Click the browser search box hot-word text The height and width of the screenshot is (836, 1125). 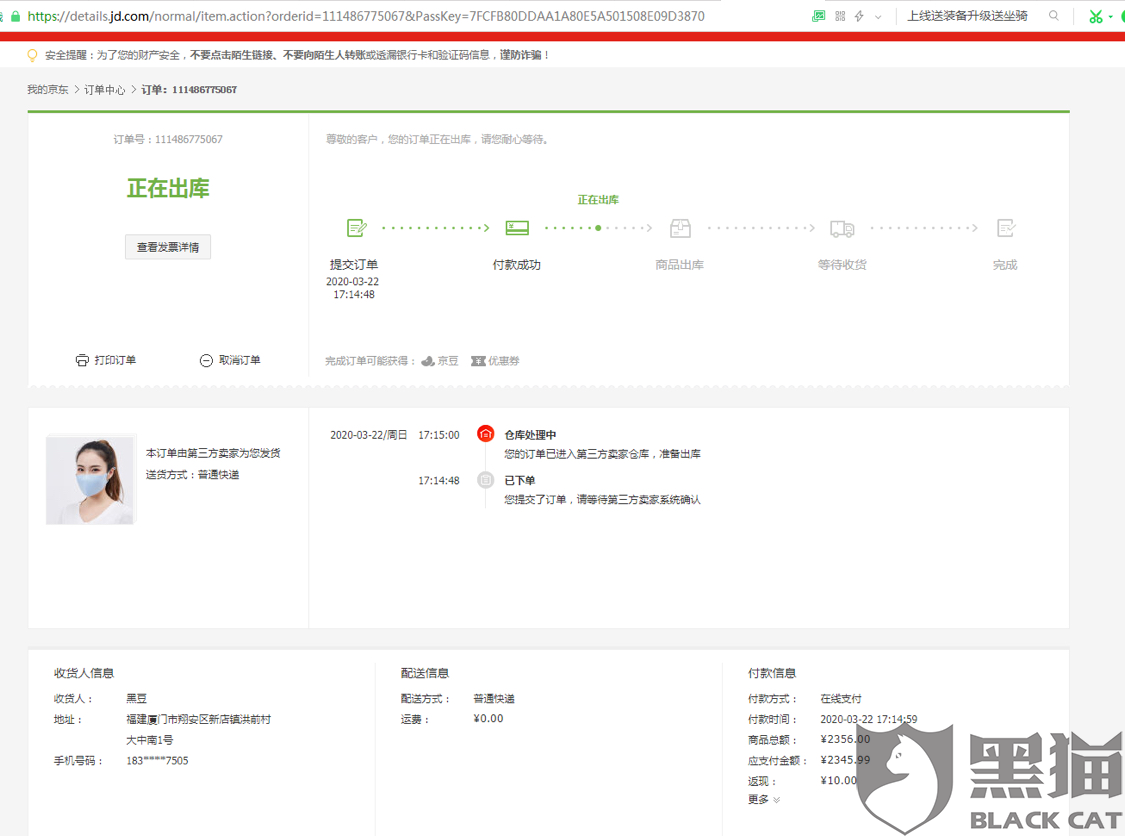(967, 16)
